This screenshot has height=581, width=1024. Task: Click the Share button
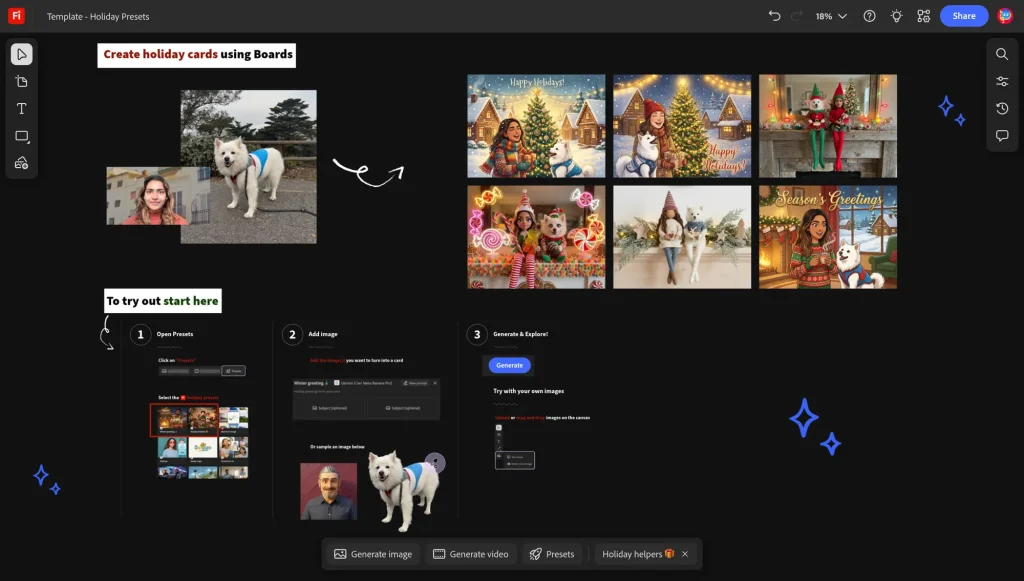pos(963,16)
